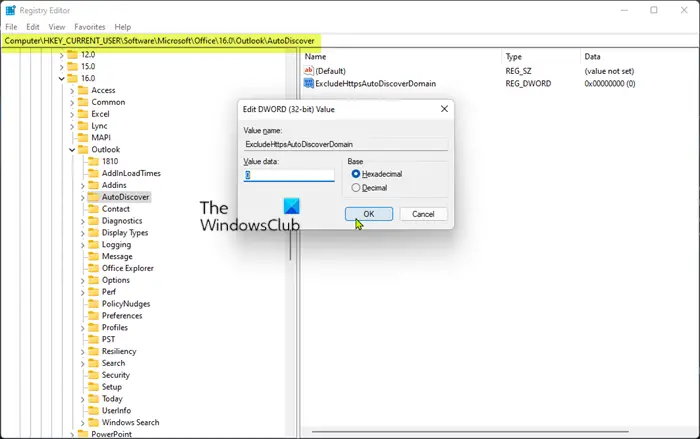Cancel the Edit DWORD dialog
700x439 pixels.
(423, 214)
